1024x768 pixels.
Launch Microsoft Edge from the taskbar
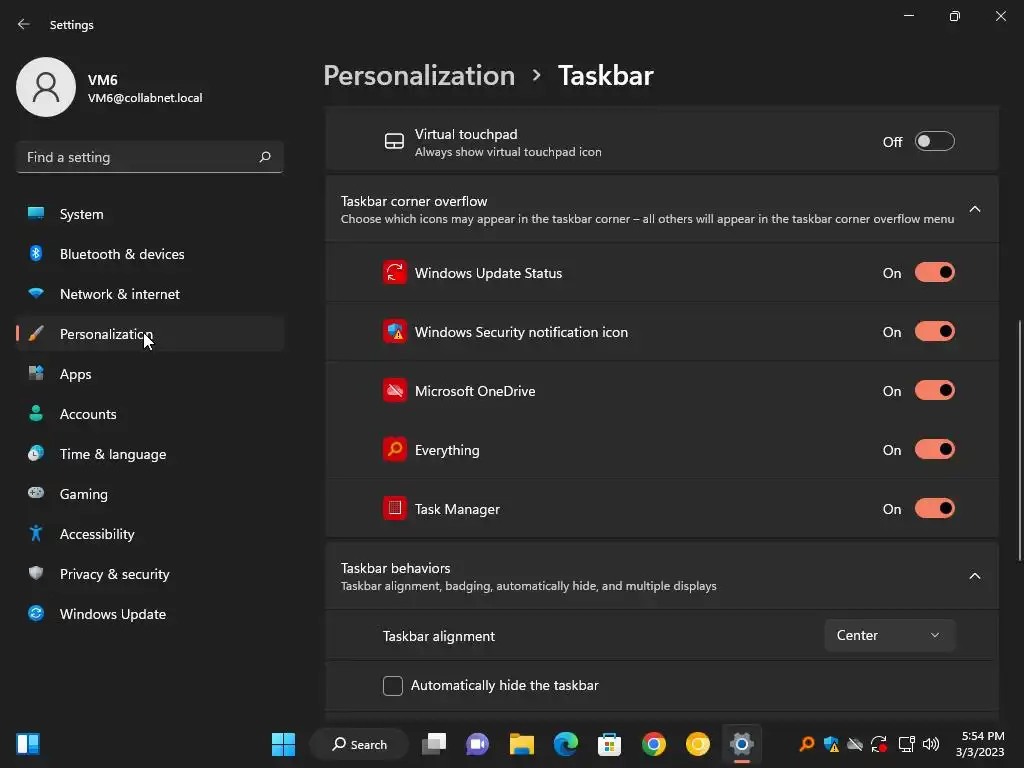pos(566,744)
